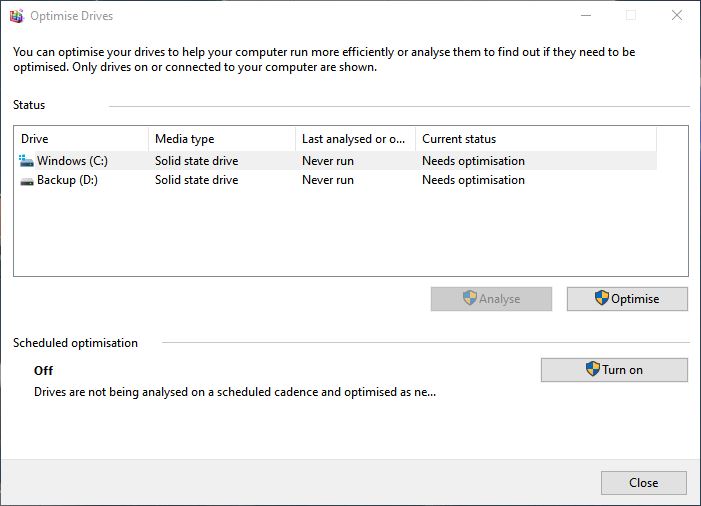
Task: Click the greyed-out Analyse button
Action: click(x=491, y=299)
